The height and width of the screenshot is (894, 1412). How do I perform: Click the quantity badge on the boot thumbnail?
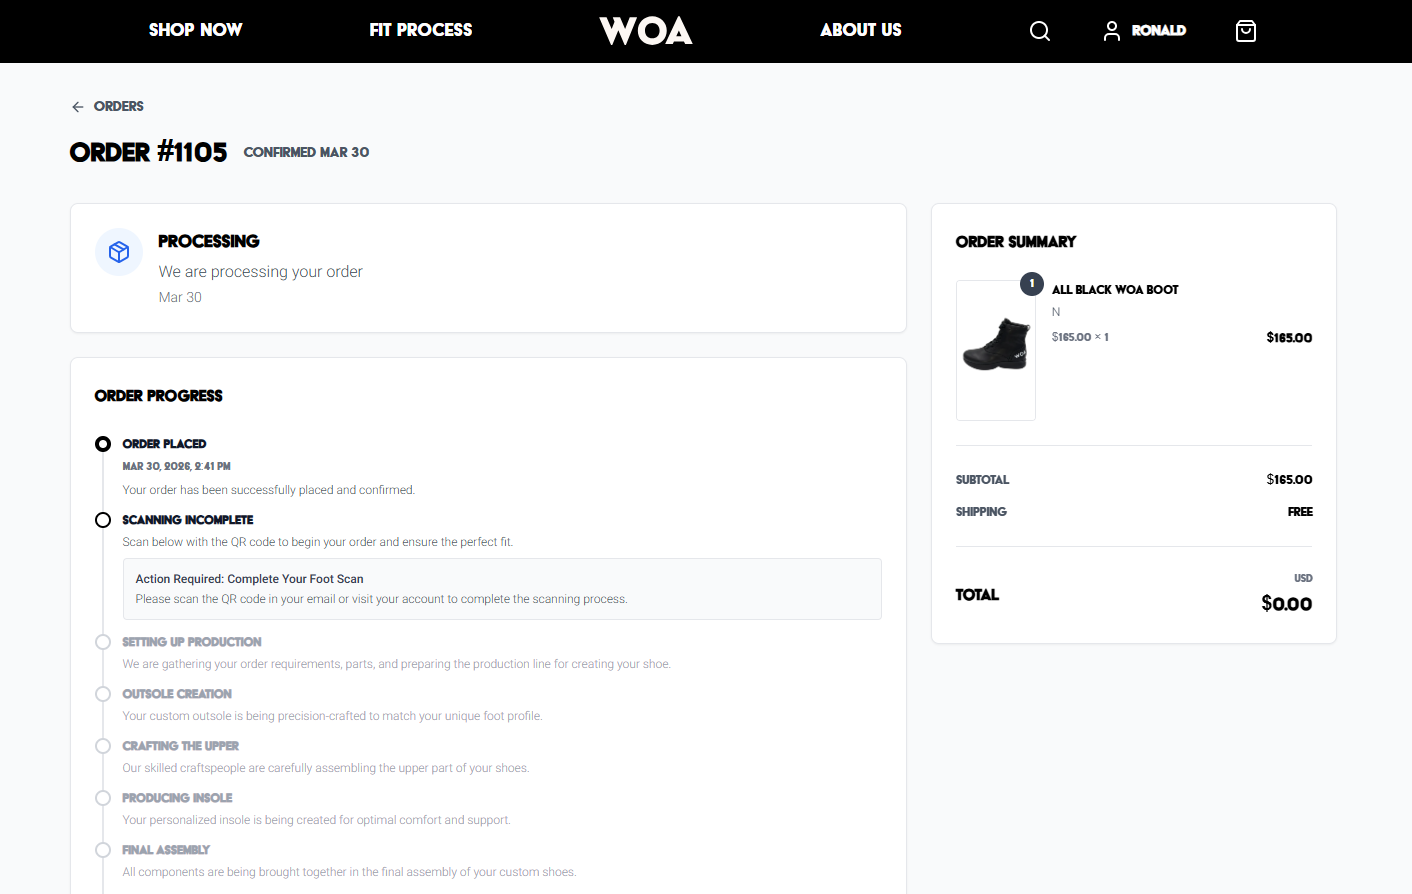(1031, 284)
